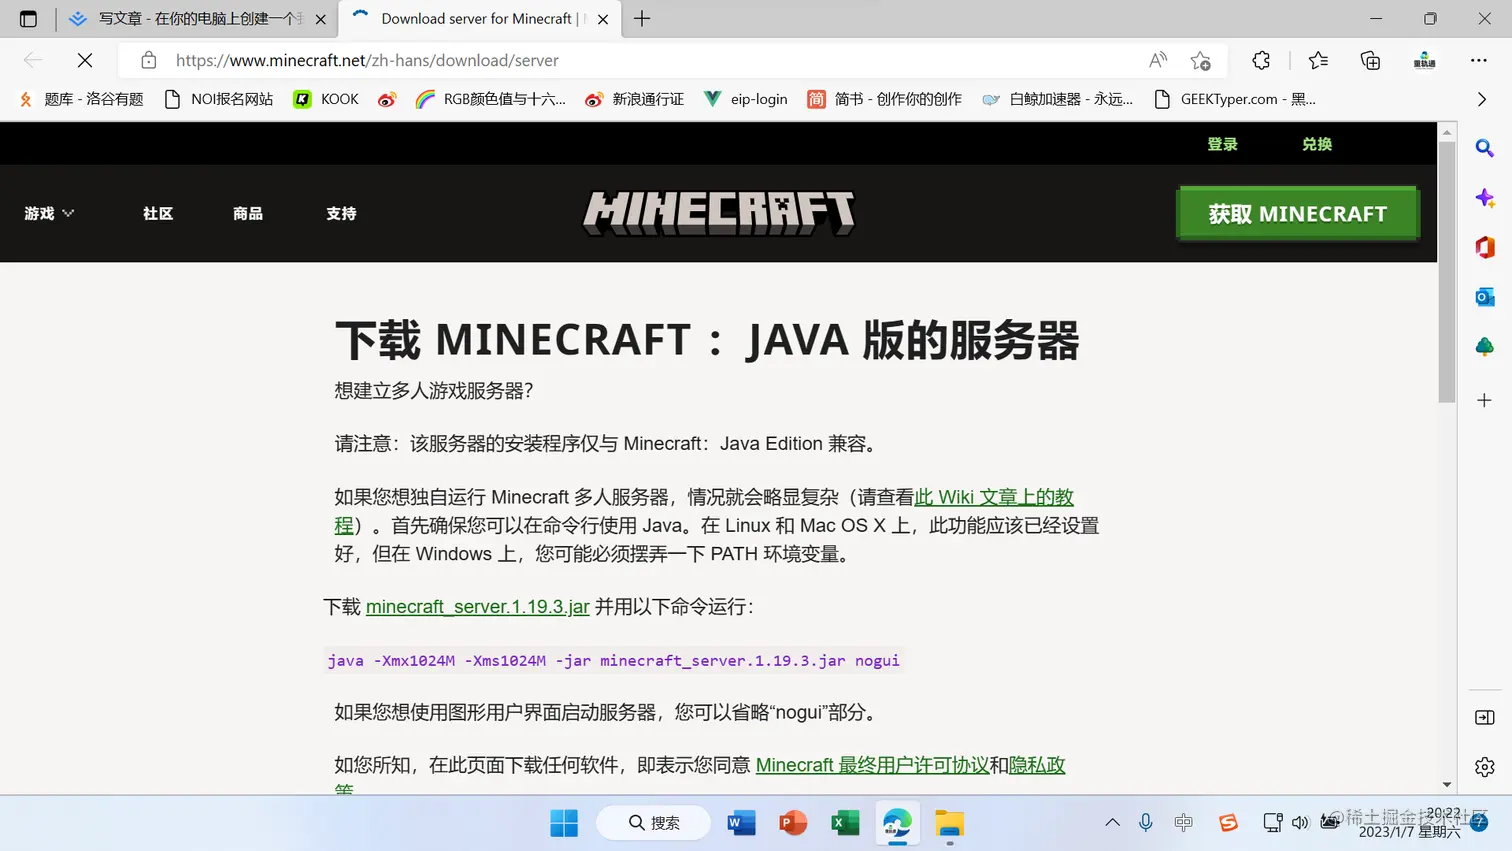The height and width of the screenshot is (851, 1512).
Task: Open the 商品 menu item
Action: point(248,213)
